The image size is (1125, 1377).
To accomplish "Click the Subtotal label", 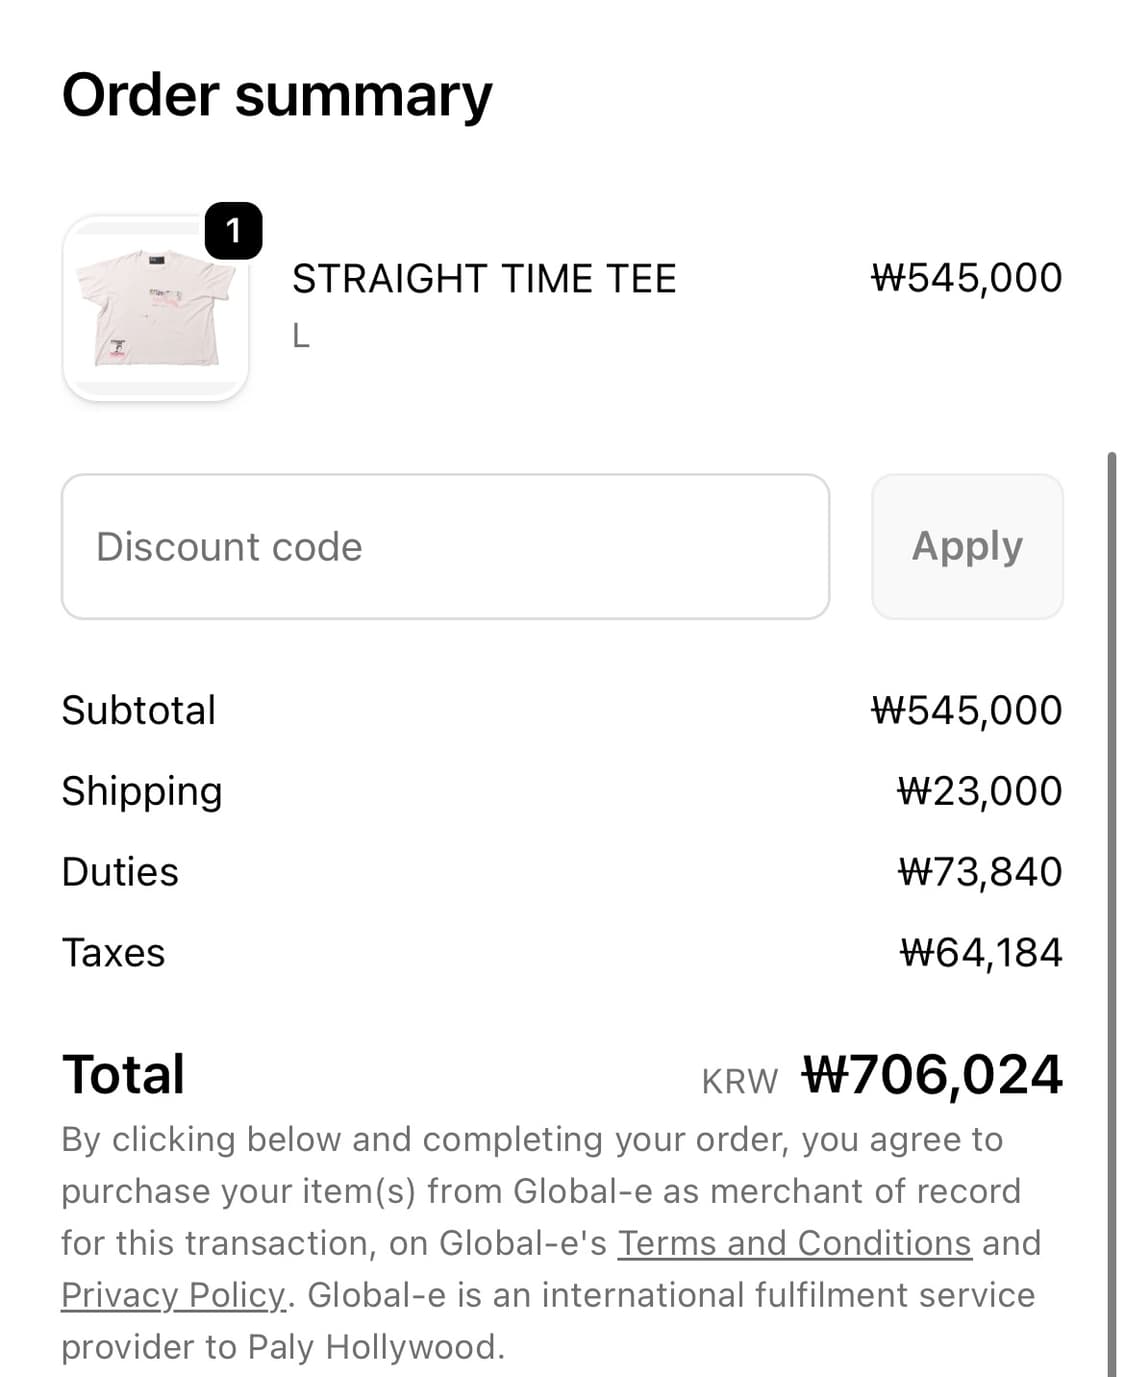I will pos(138,710).
